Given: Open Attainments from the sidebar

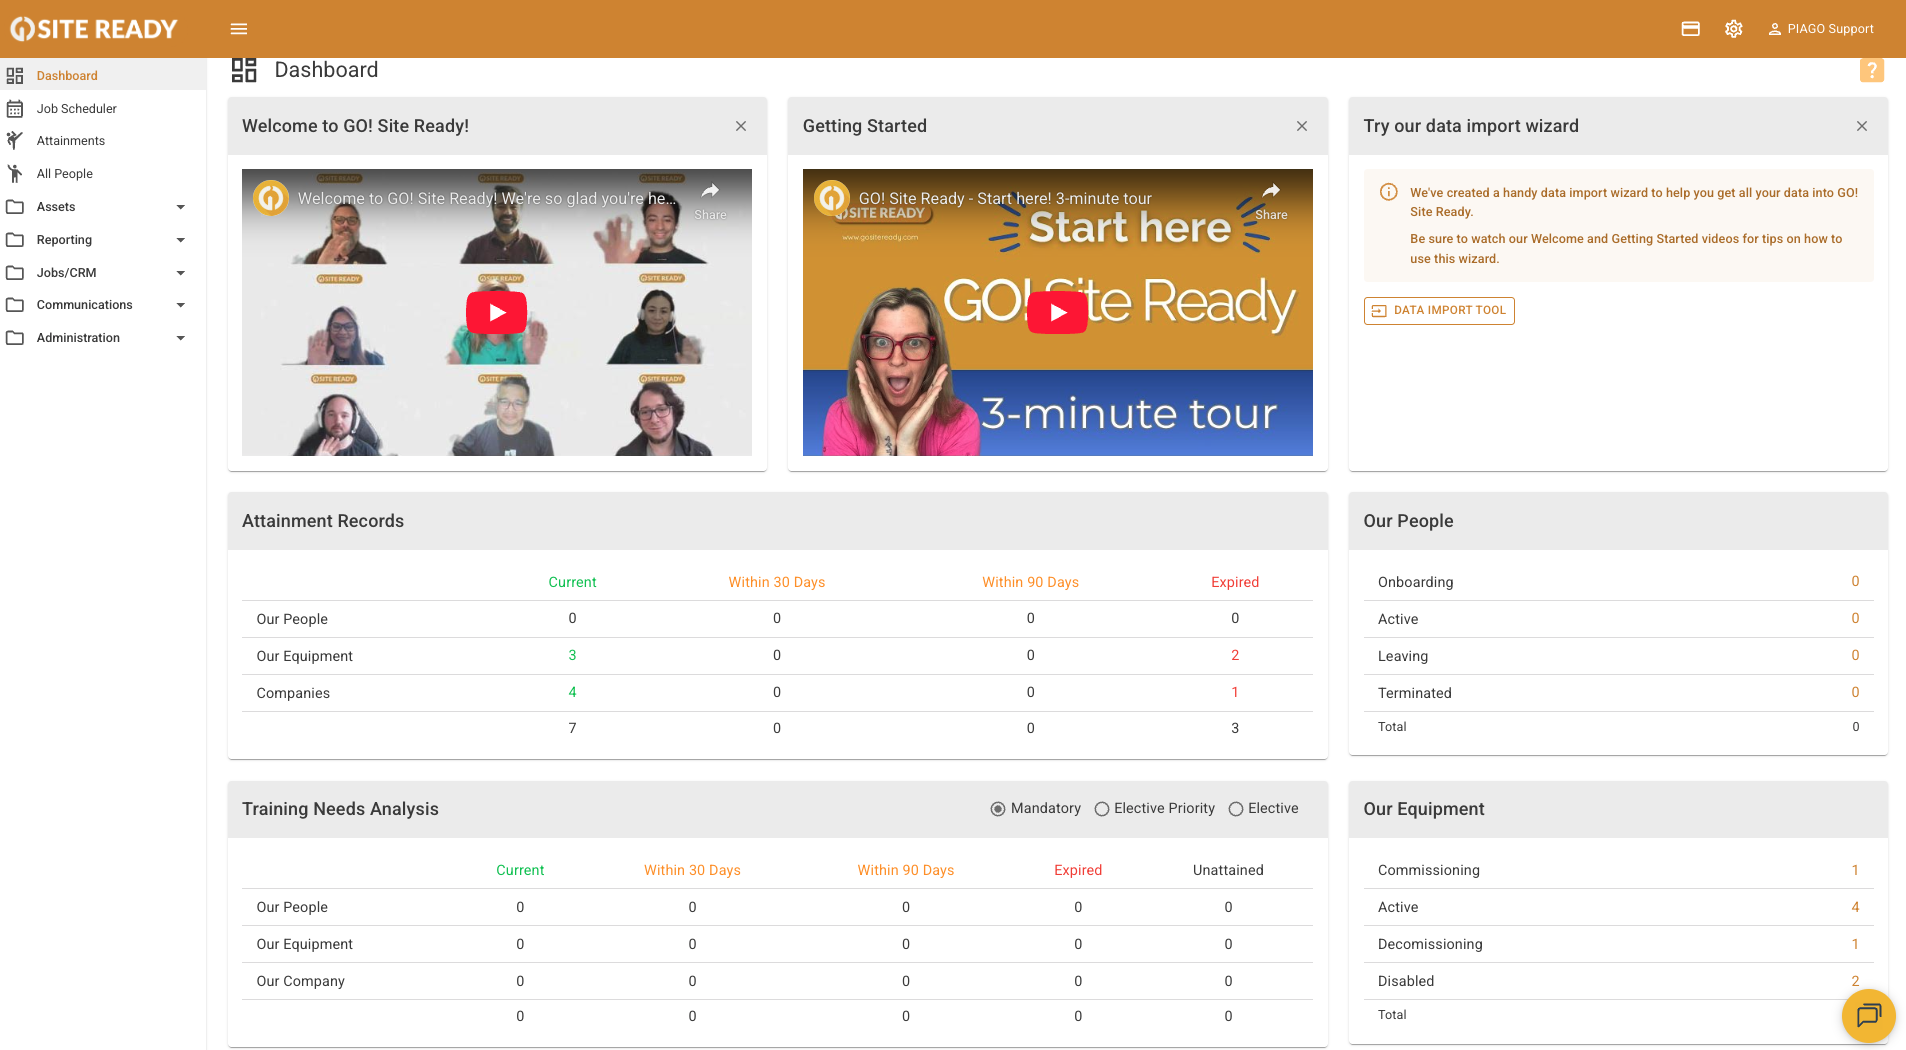Looking at the screenshot, I should click(70, 141).
